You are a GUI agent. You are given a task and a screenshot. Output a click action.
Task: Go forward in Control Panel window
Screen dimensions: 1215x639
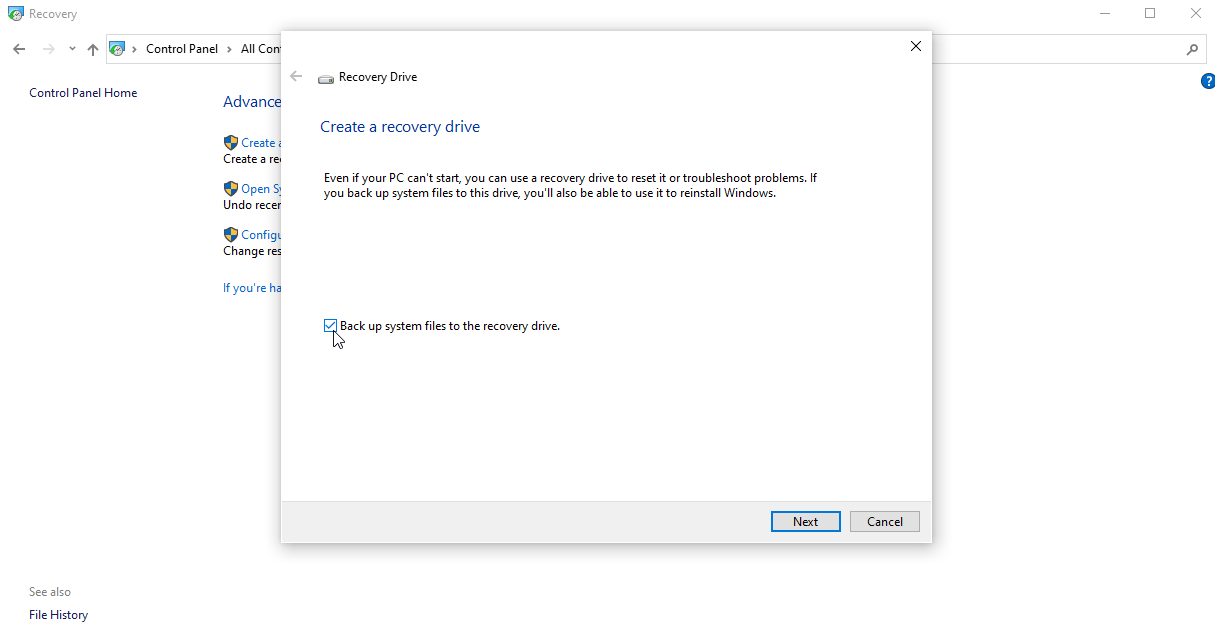click(x=49, y=49)
